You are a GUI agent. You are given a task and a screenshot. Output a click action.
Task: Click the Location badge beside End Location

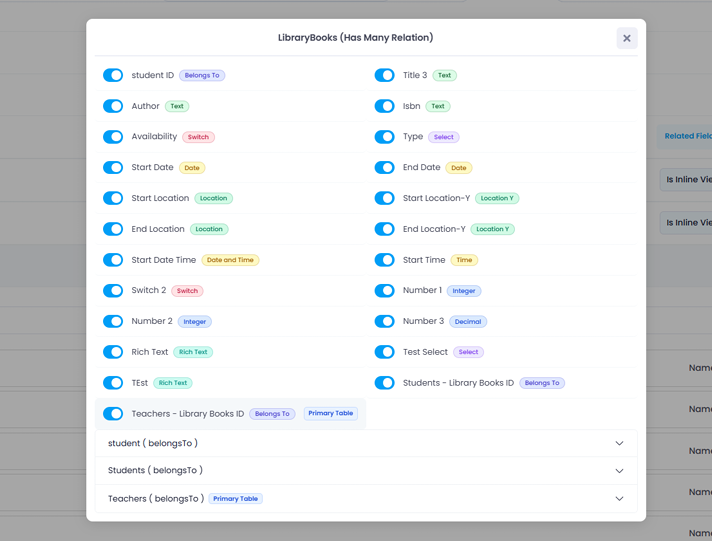pos(209,229)
